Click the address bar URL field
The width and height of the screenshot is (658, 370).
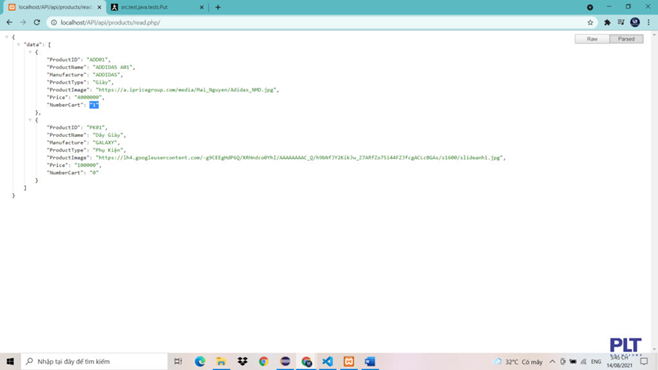click(319, 23)
